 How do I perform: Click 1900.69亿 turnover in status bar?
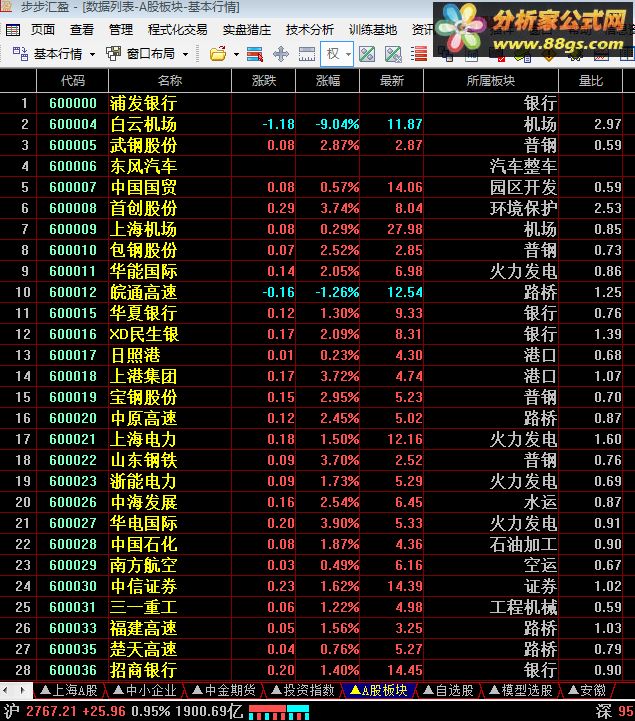click(208, 711)
